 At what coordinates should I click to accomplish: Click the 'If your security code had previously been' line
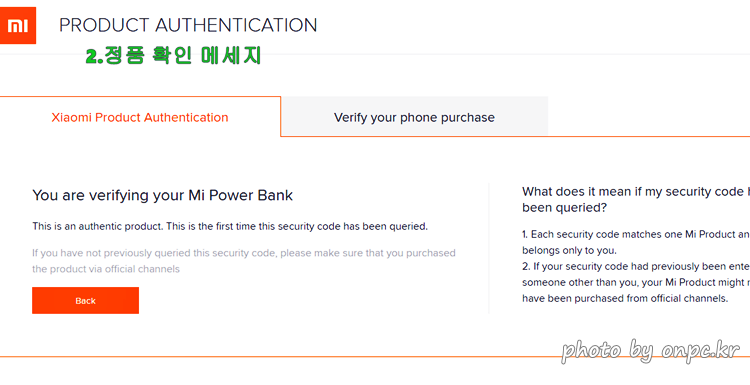(636, 266)
